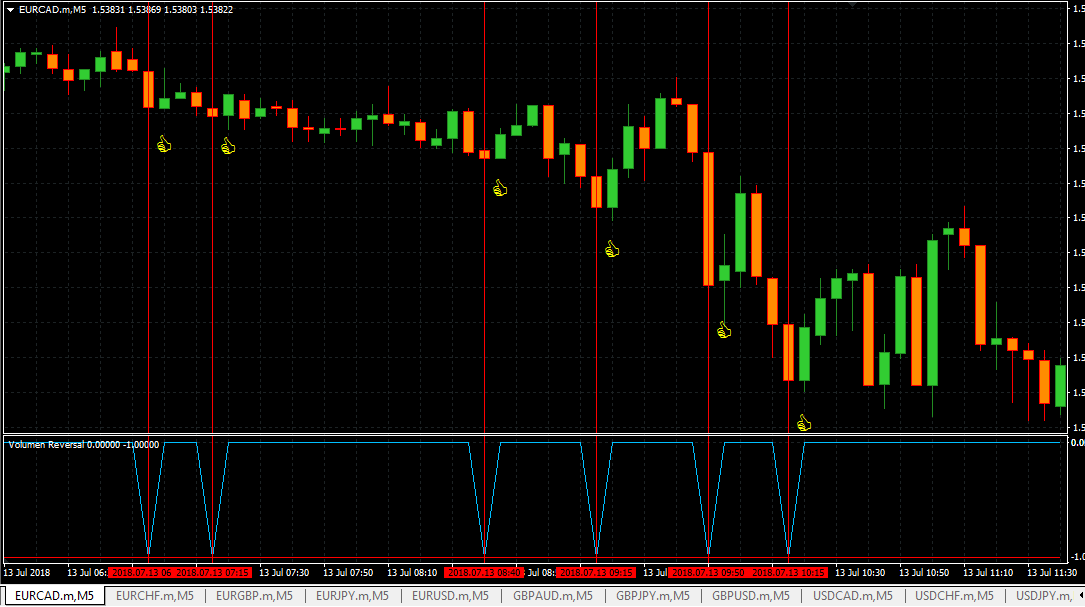Click the thumbs-up marker near the 09:15 line
Screen dimensions: 1085x607
point(612,248)
